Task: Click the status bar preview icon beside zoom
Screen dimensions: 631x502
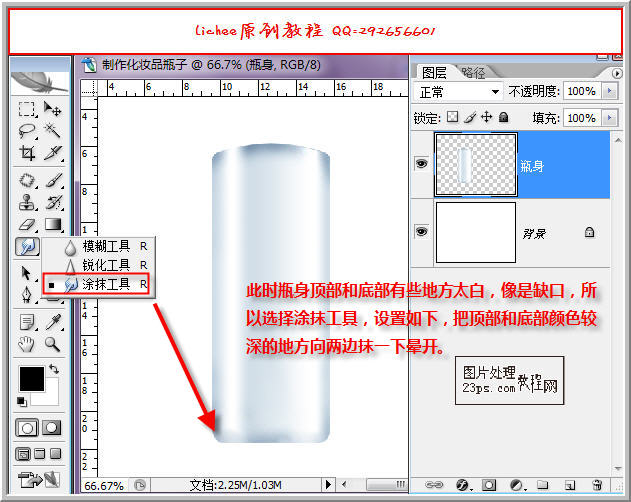Action: [x=140, y=485]
